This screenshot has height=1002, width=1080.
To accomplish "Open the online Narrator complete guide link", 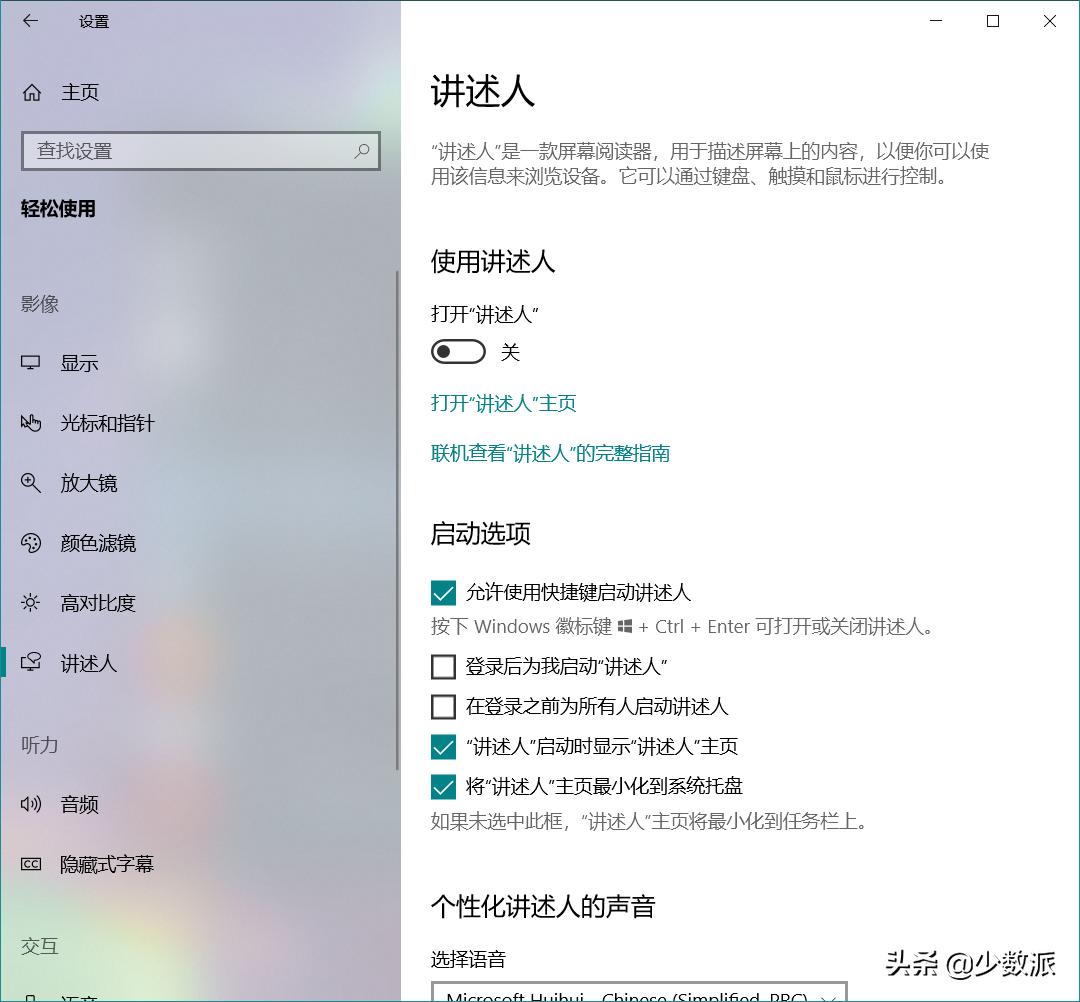I will 549,453.
